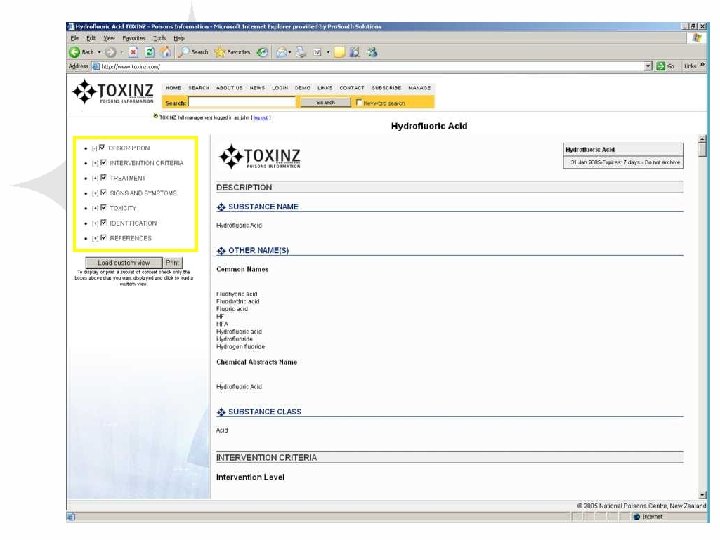
Task: Click the content pane scroll up arrow
Action: 702,139
